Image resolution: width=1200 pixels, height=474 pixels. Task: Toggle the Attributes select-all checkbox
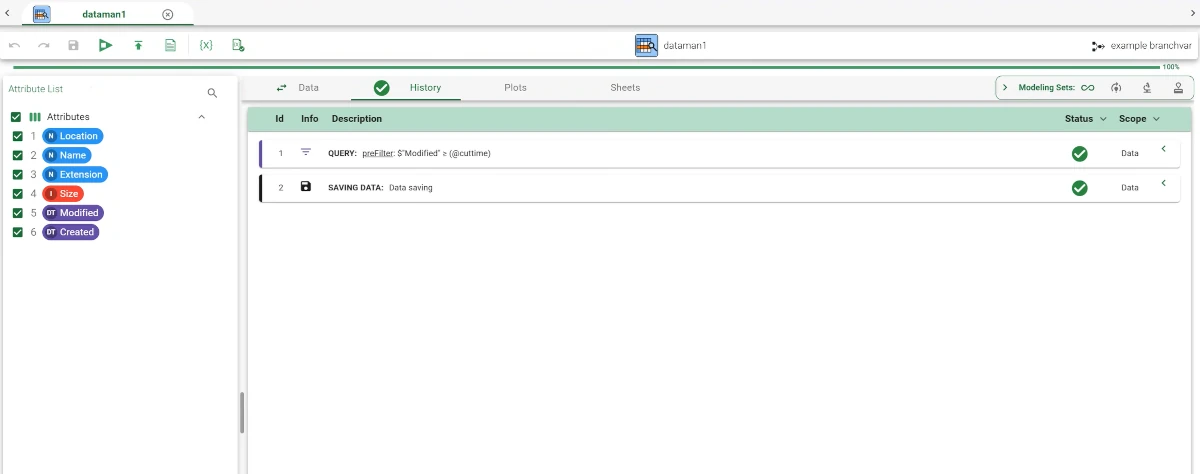pyautogui.click(x=16, y=117)
